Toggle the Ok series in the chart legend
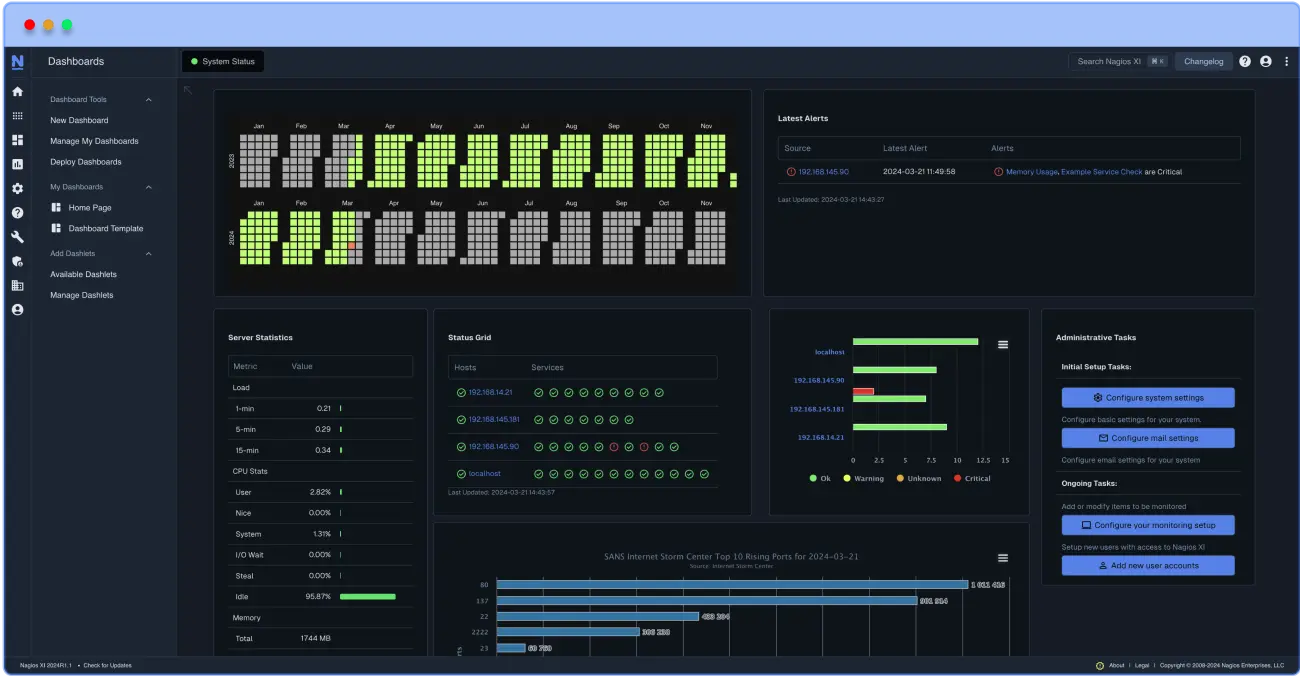1300x676 pixels. (822, 478)
